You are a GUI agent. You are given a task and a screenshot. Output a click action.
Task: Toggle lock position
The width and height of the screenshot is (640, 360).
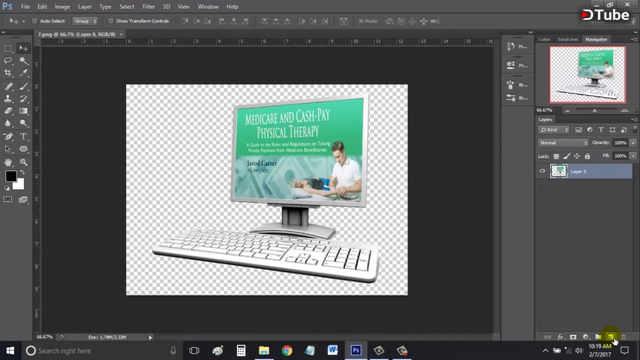click(577, 156)
